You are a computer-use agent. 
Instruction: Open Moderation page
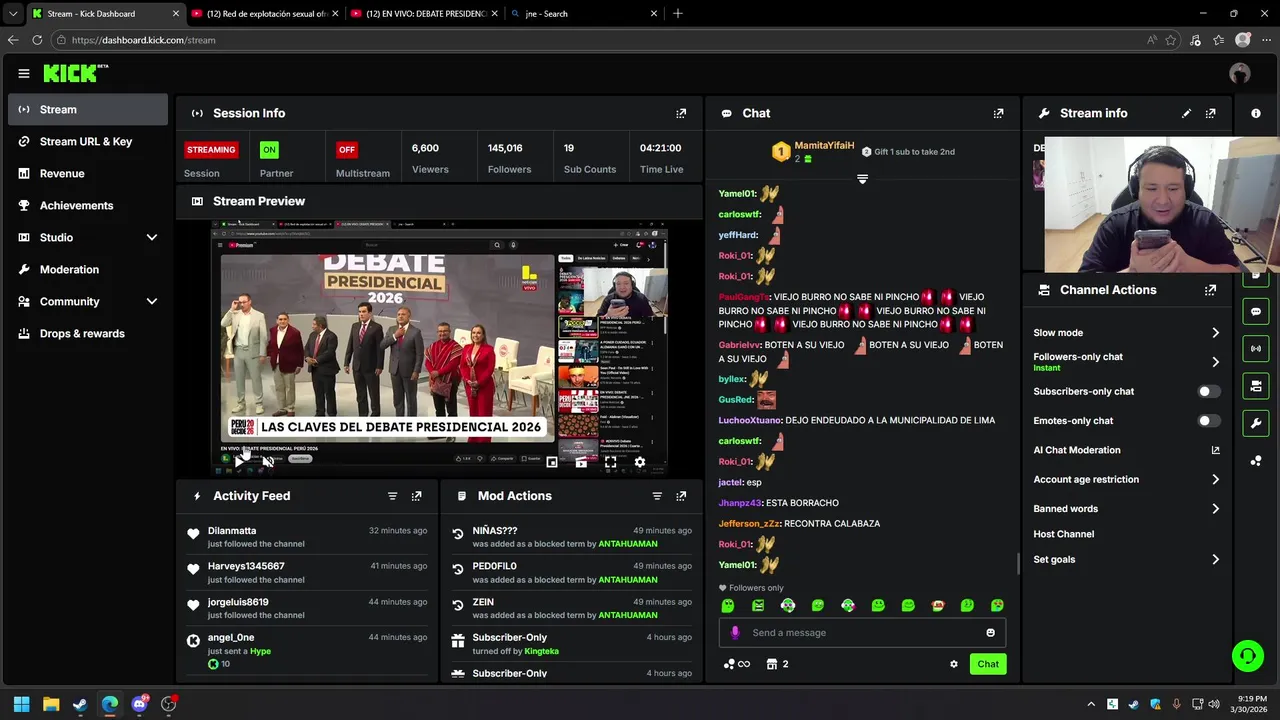(88, 269)
